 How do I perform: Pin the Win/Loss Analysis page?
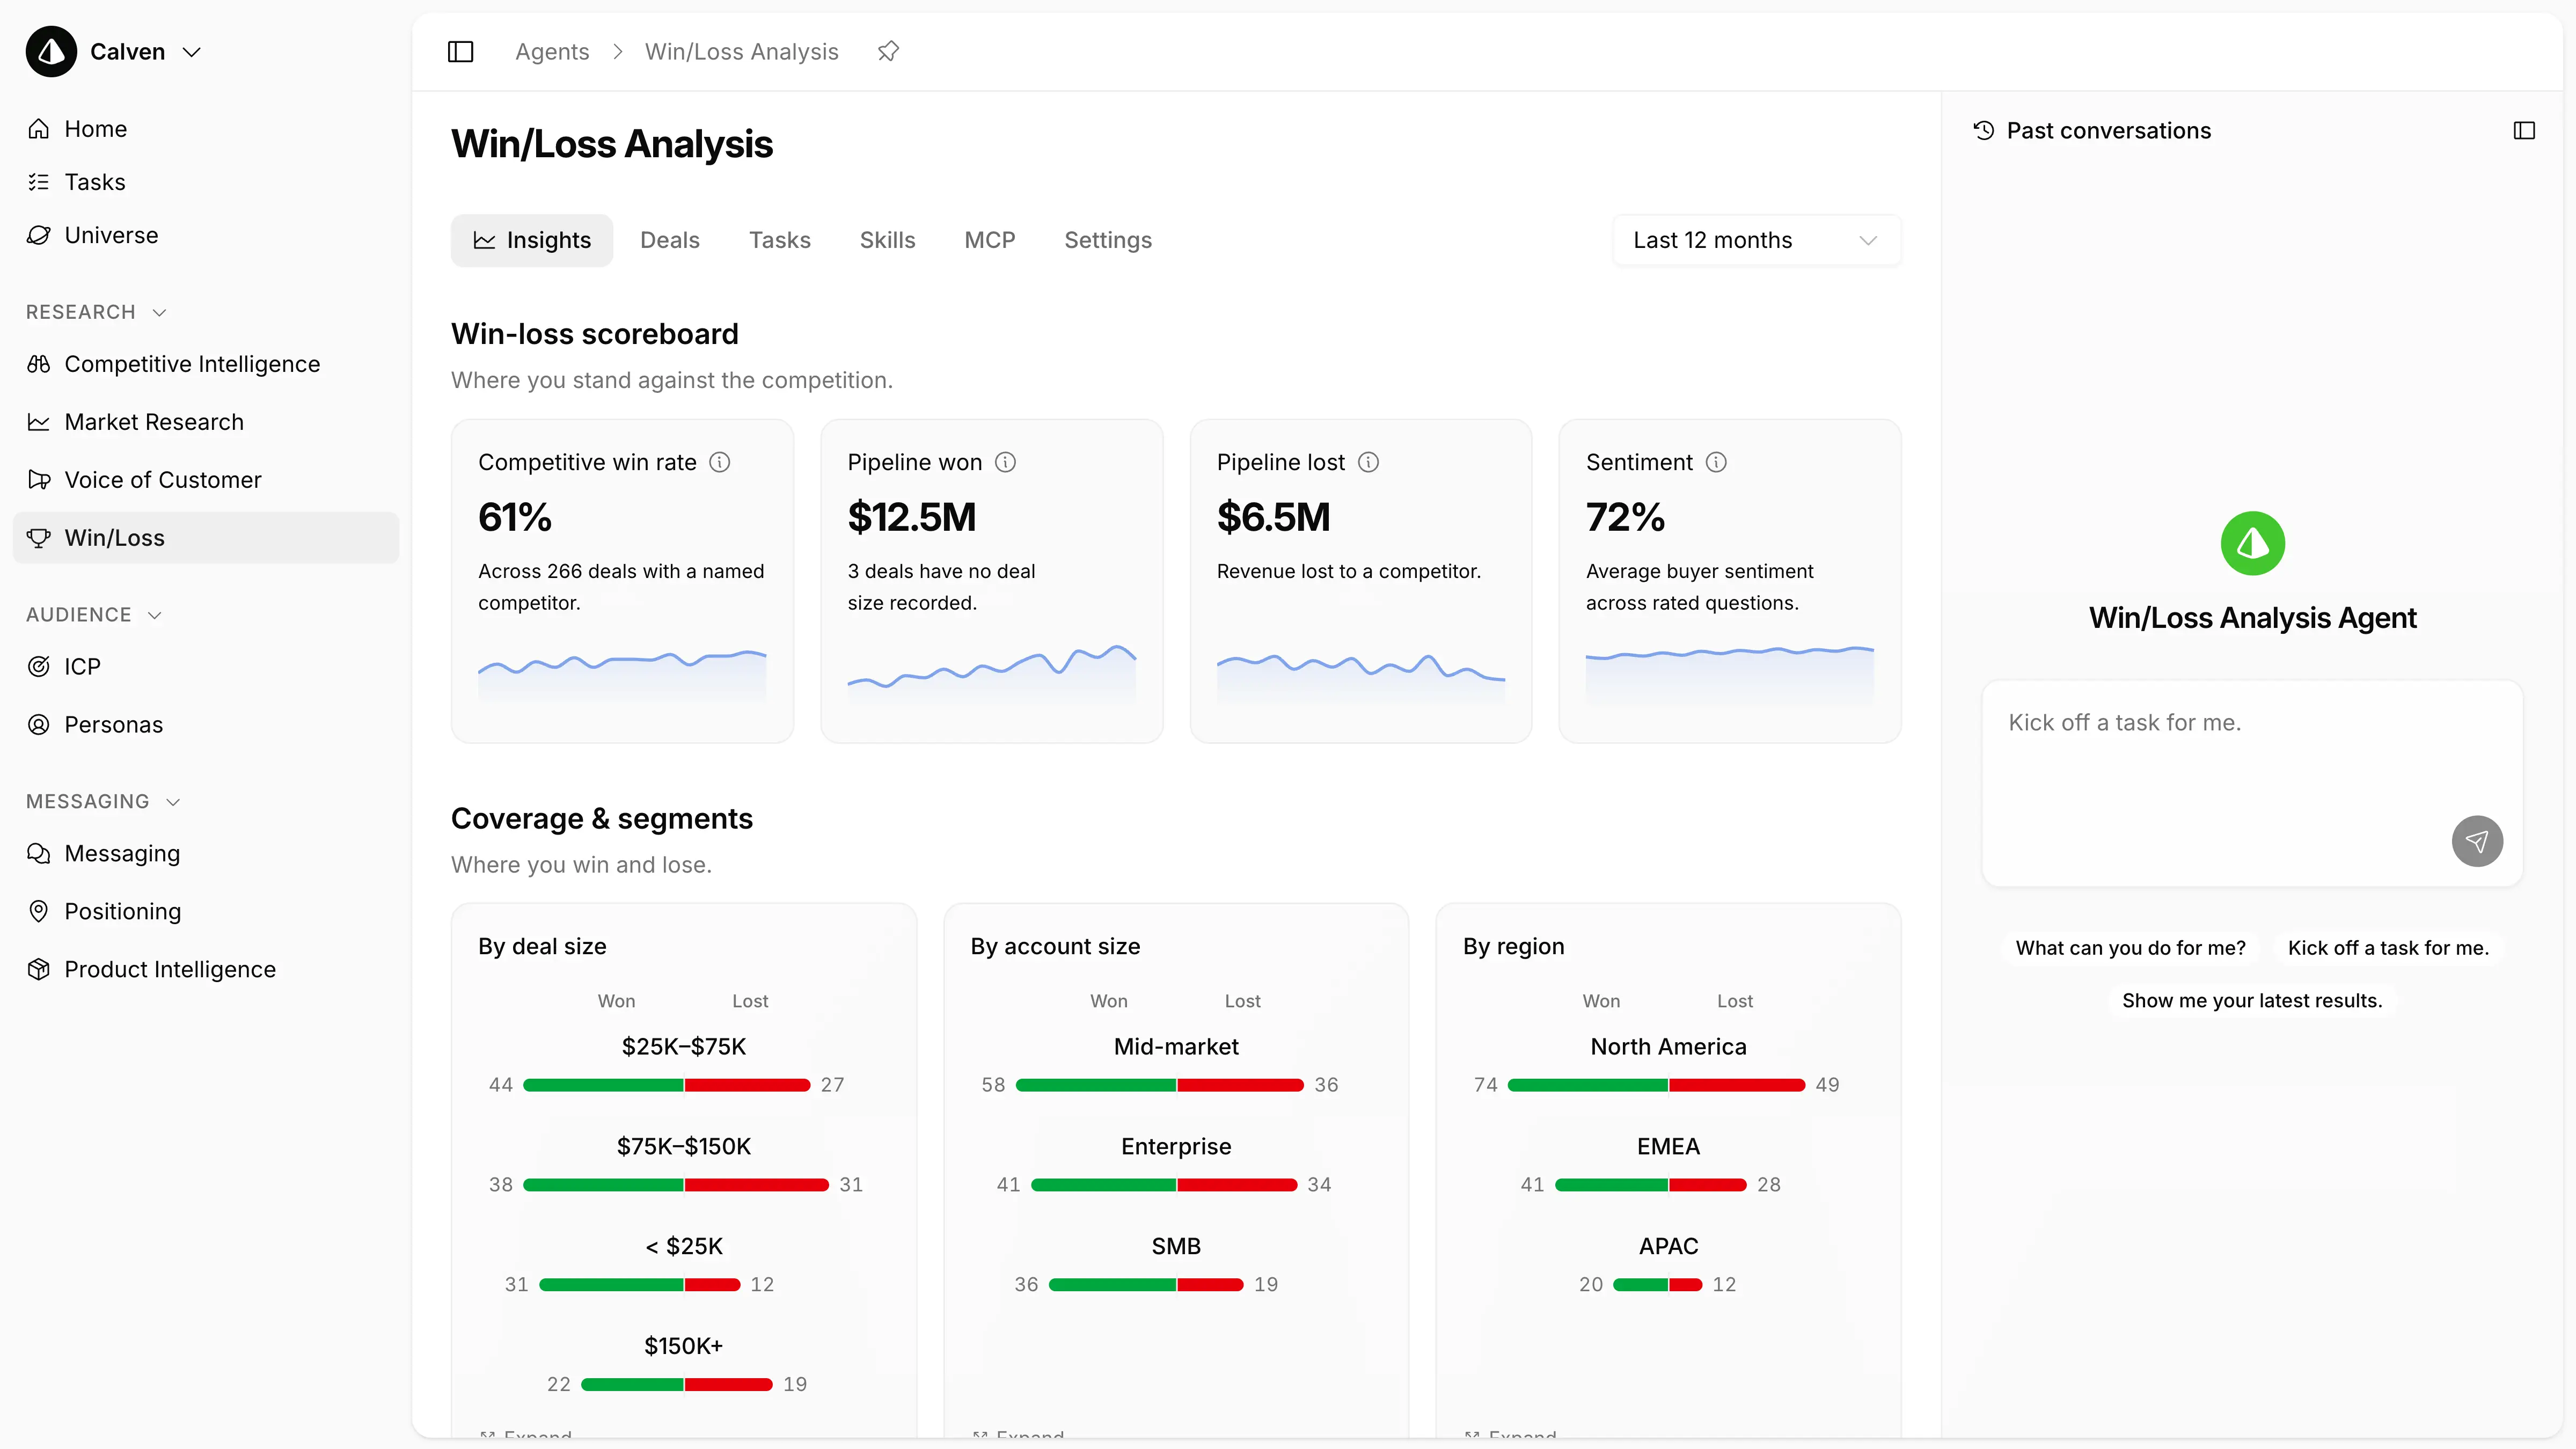coord(888,51)
